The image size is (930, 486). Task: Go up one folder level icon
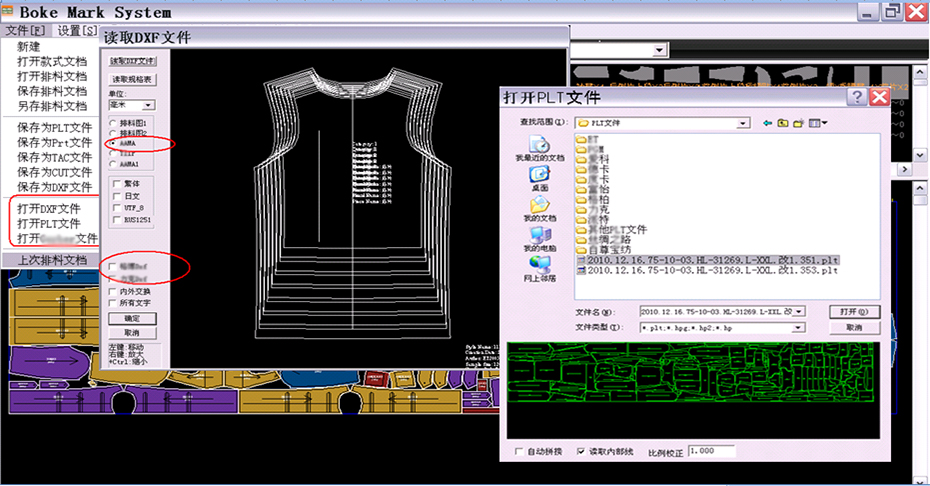(783, 123)
